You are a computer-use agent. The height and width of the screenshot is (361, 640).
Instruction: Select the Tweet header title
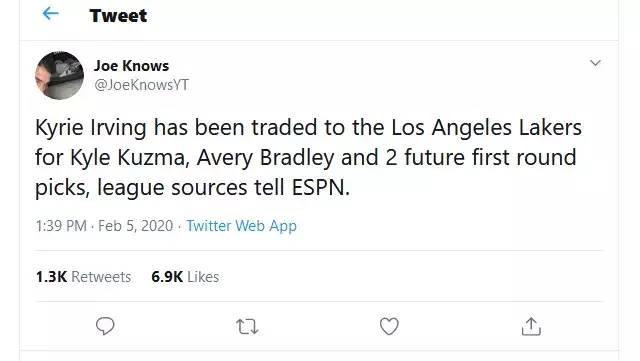tap(118, 16)
